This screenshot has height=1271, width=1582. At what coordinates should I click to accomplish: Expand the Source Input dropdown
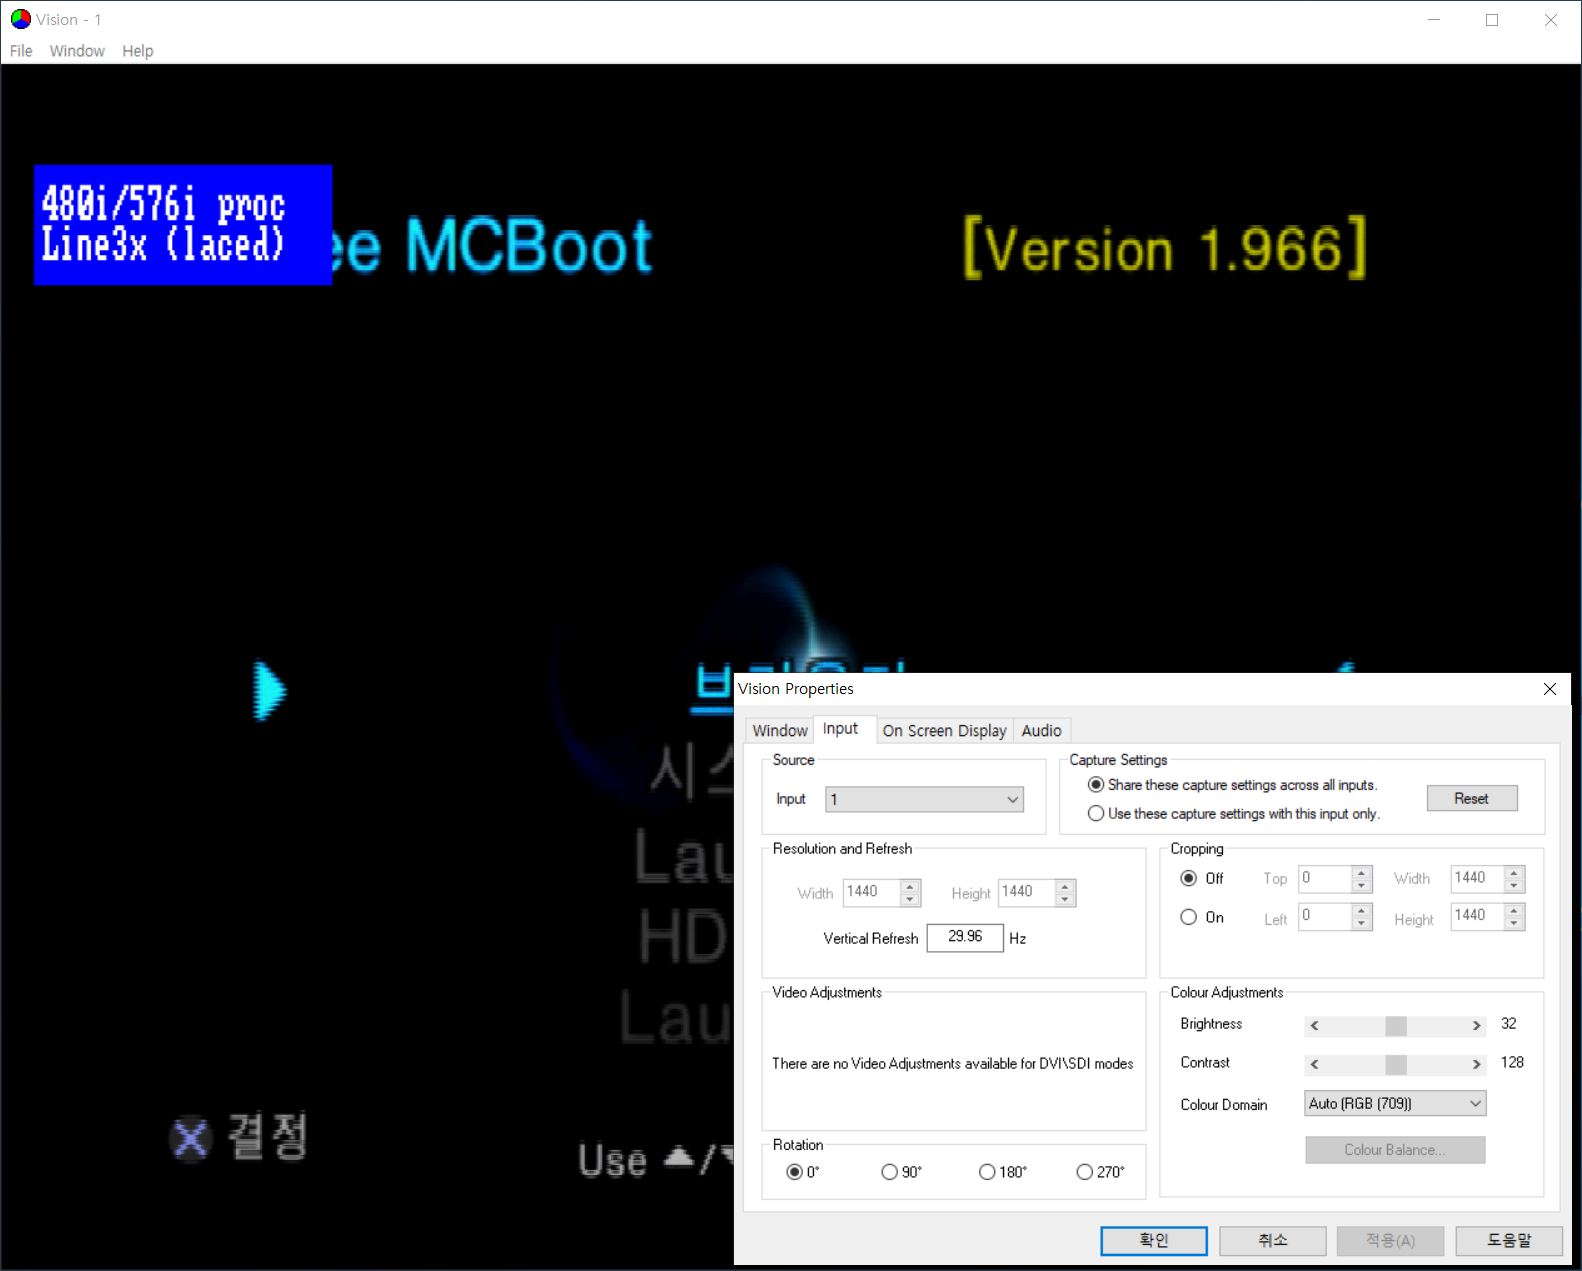[925, 799]
